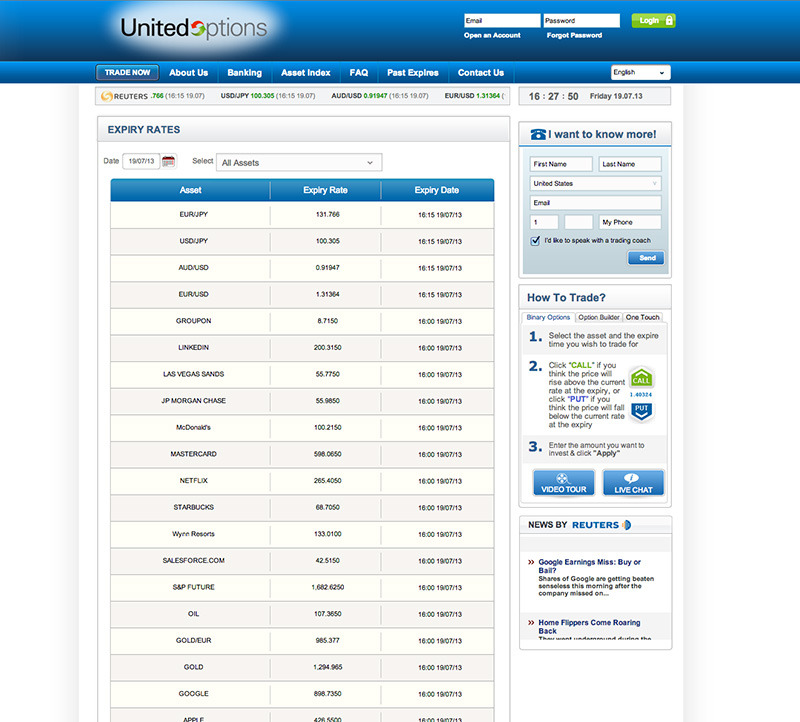Toggle 'I'd like to speak with a trading coach' checkbox
The image size is (800, 722).
(535, 240)
